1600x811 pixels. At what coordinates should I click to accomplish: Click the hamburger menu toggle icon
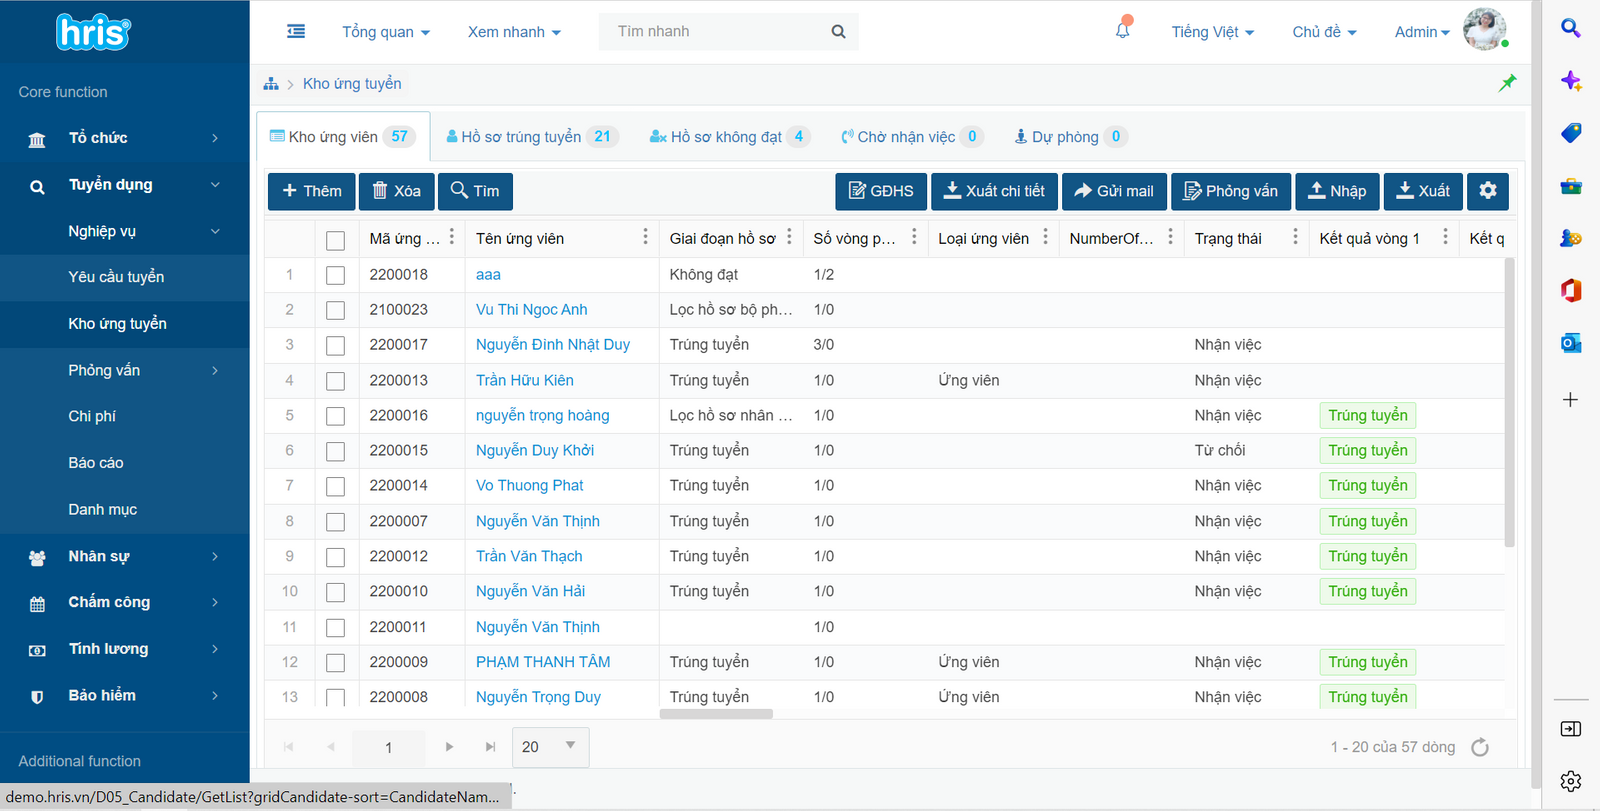(296, 32)
